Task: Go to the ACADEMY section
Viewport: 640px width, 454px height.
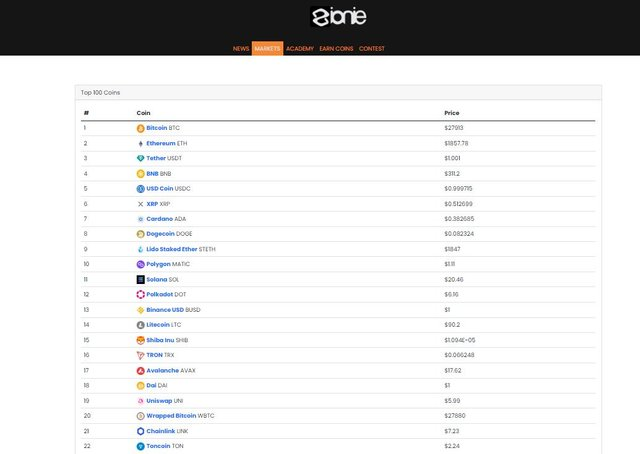Action: coord(300,49)
